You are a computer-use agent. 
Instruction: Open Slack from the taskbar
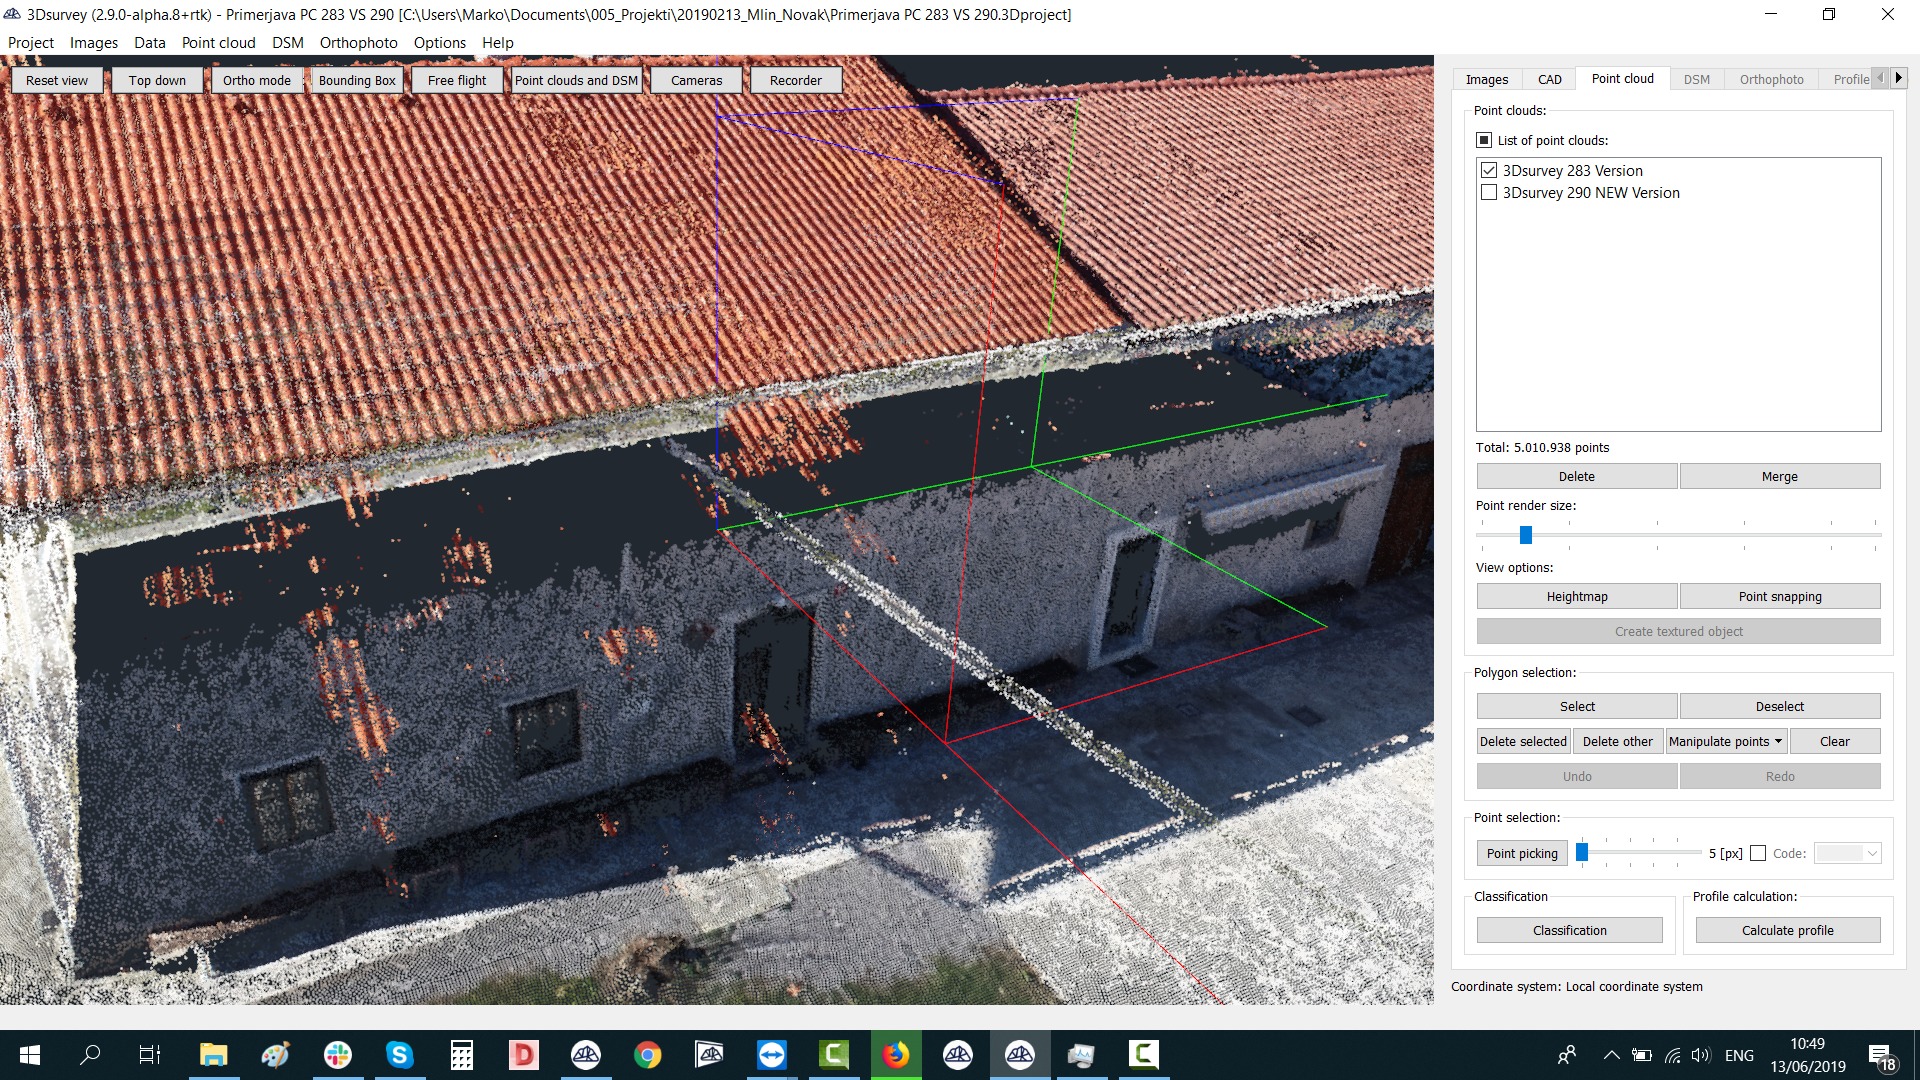[338, 1055]
